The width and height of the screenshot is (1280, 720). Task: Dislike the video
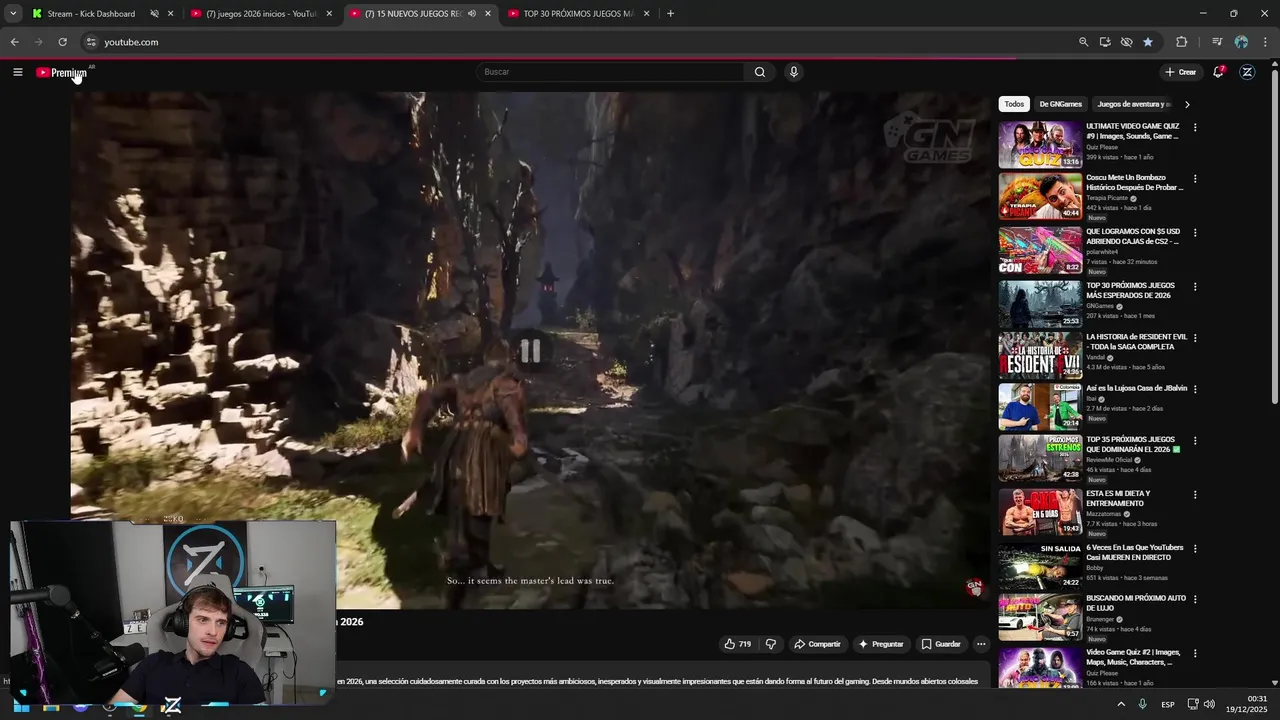[x=770, y=644]
